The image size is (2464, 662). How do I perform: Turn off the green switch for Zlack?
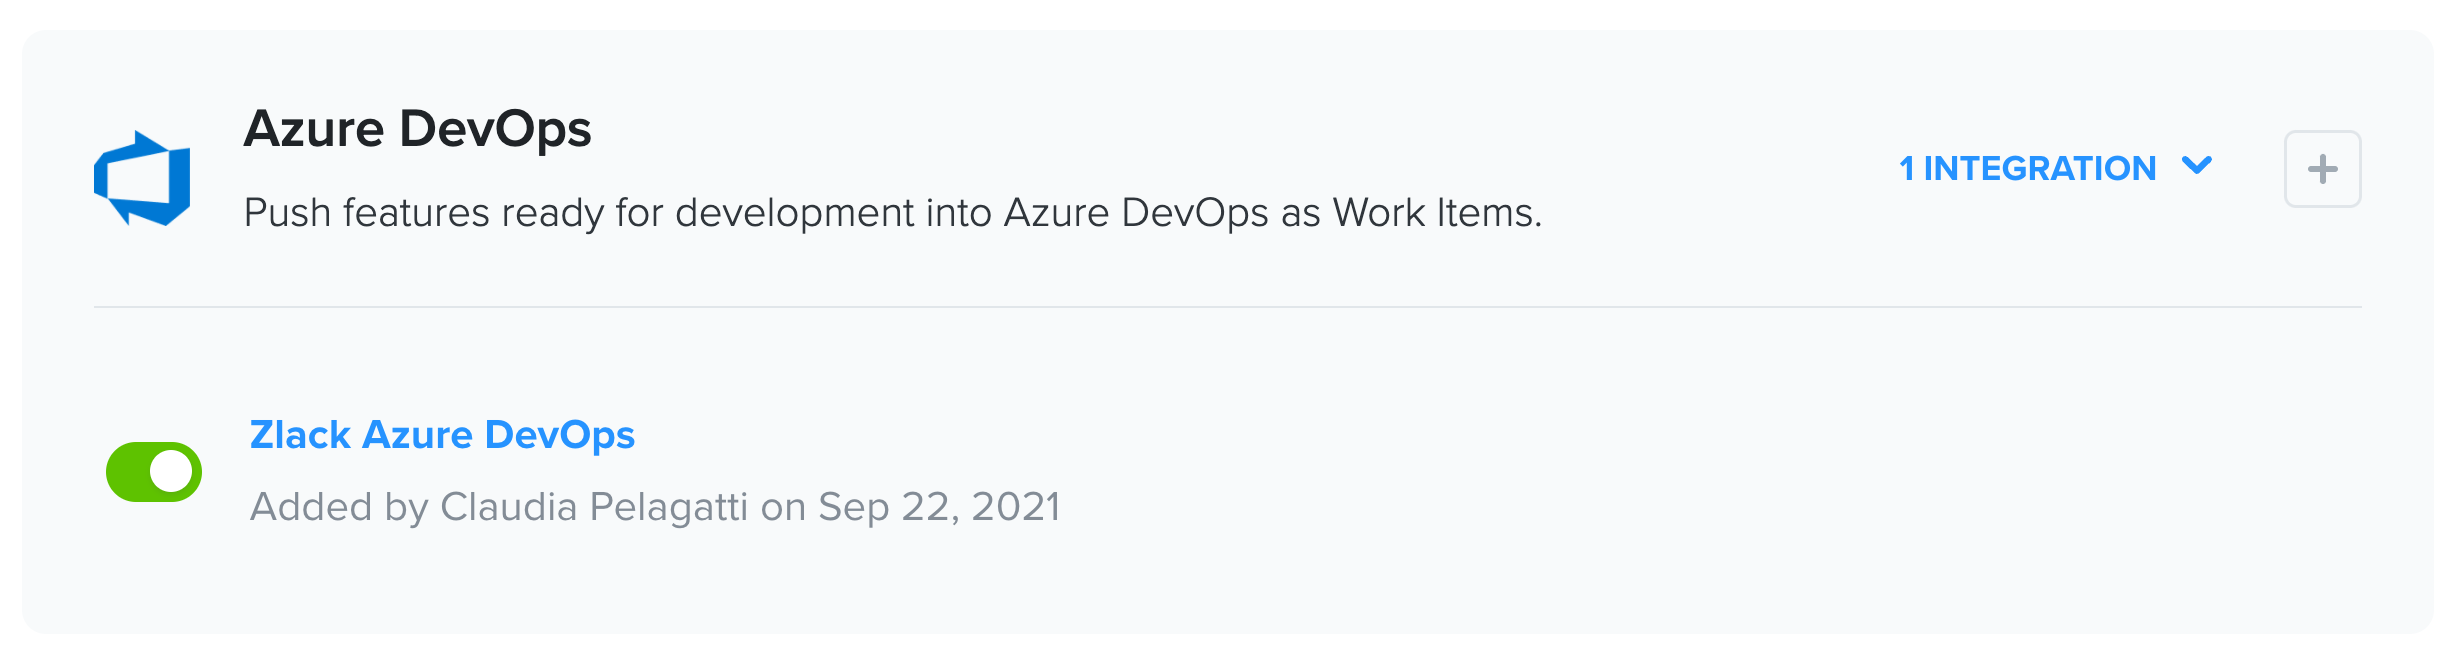154,472
